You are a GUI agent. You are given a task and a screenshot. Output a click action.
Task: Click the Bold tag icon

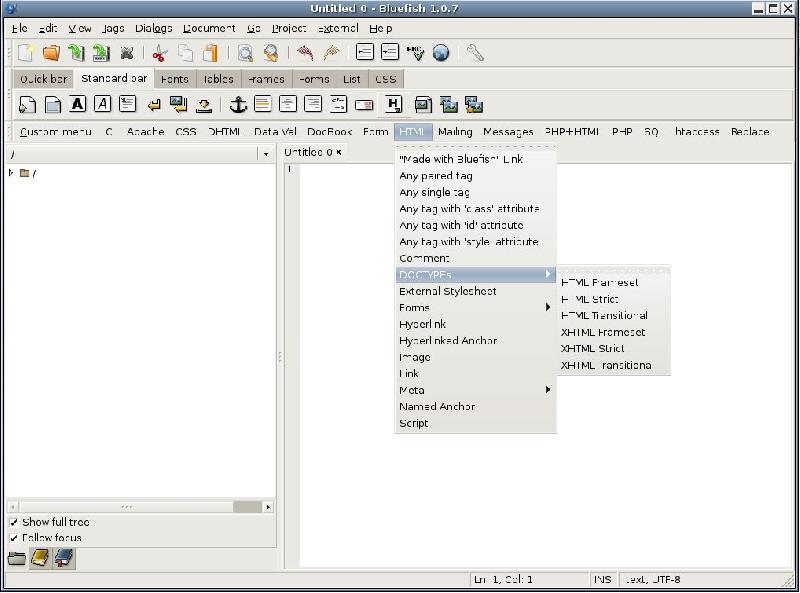point(77,104)
